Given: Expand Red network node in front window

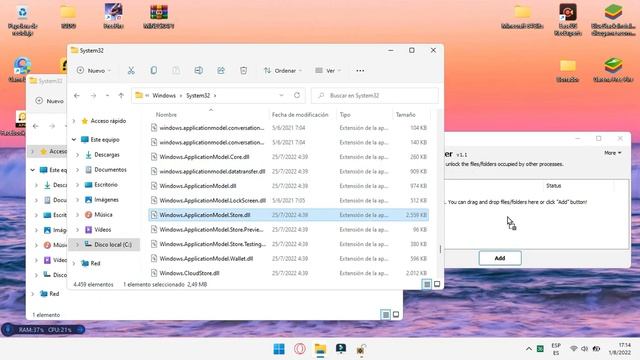Looking at the screenshot, I should 74,263.
